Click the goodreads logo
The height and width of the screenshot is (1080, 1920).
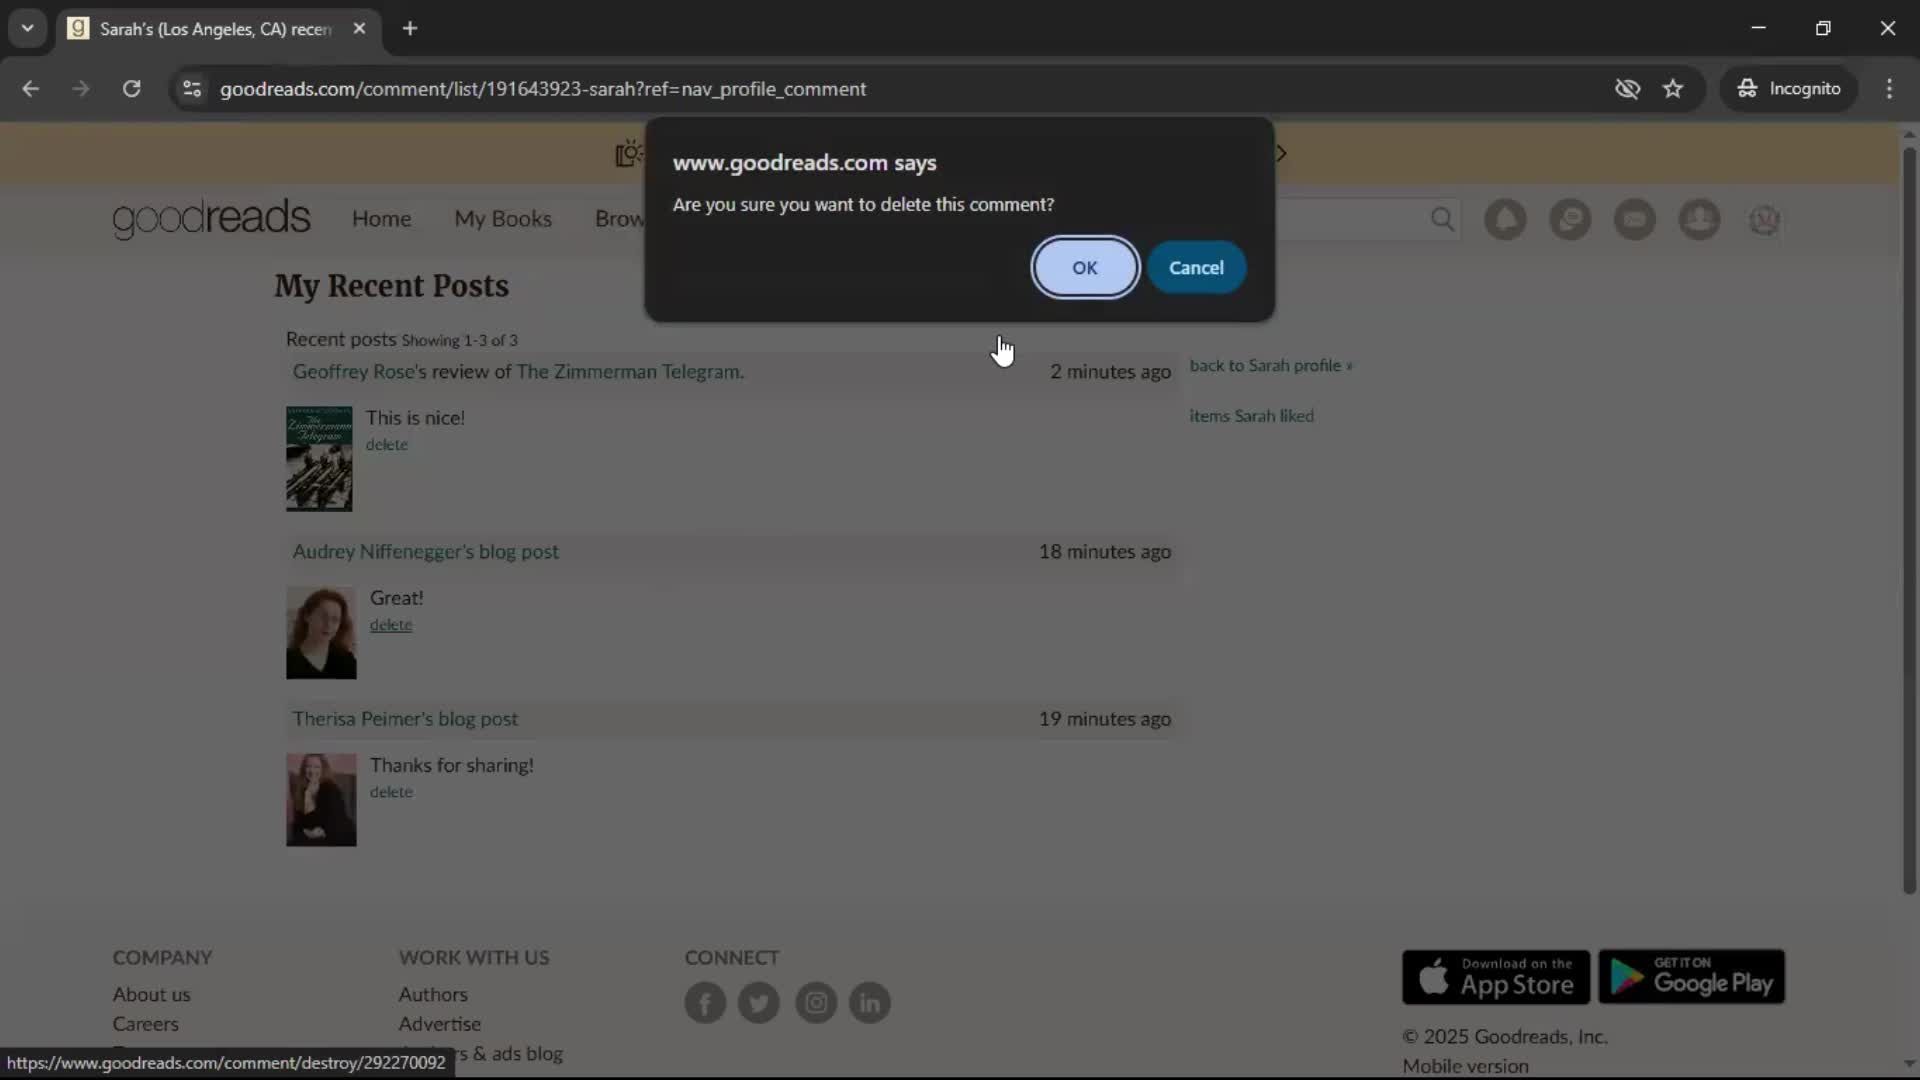(211, 218)
